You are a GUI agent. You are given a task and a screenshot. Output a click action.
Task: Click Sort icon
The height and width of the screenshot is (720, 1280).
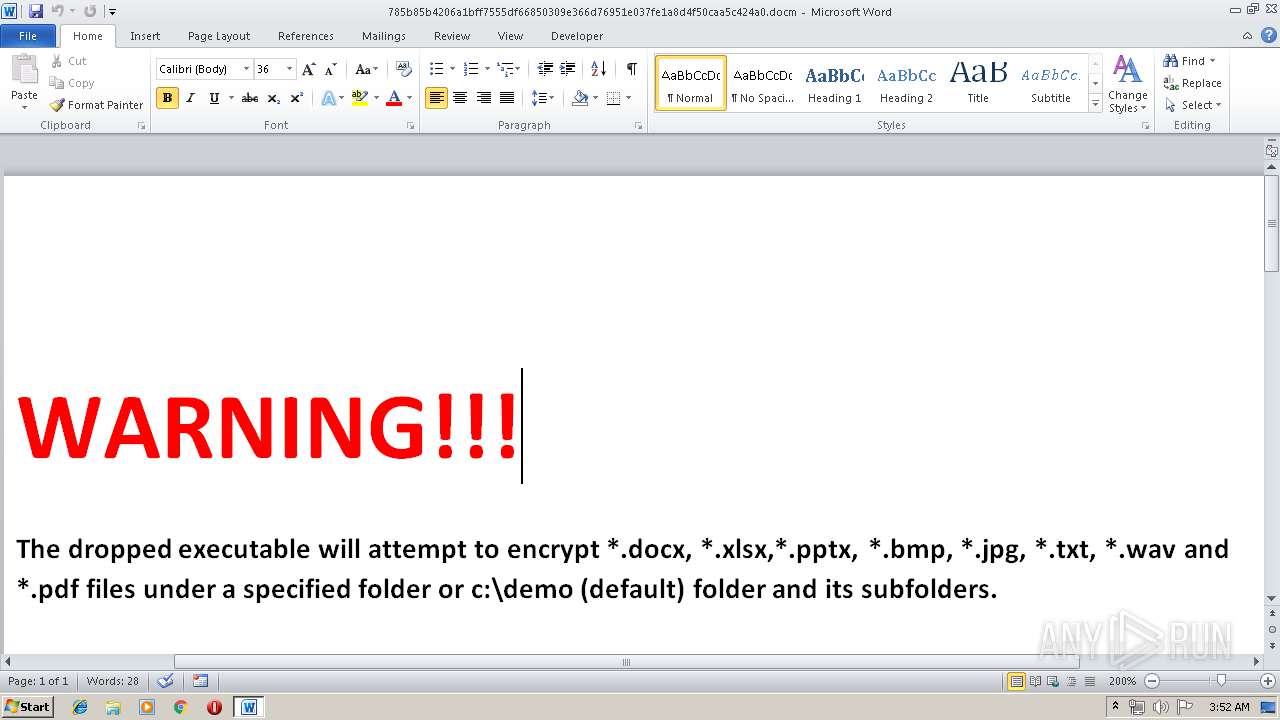click(x=598, y=69)
